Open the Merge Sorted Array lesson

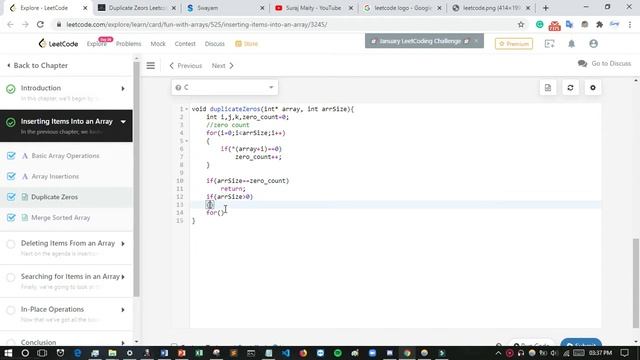coord(60,218)
